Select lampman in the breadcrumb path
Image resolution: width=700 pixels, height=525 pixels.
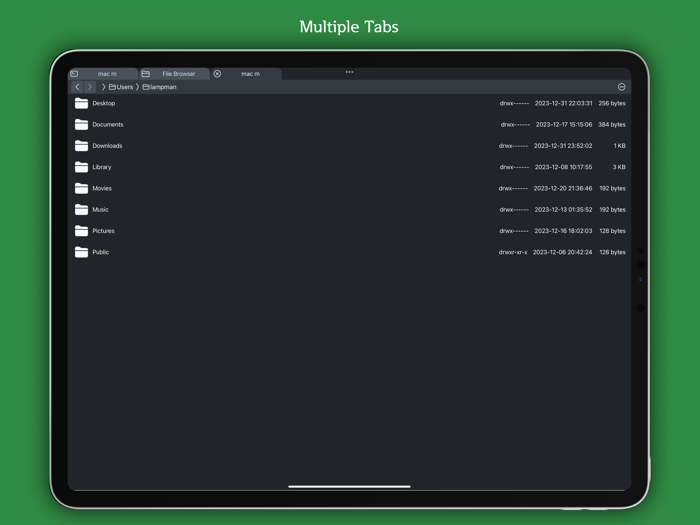(x=159, y=87)
